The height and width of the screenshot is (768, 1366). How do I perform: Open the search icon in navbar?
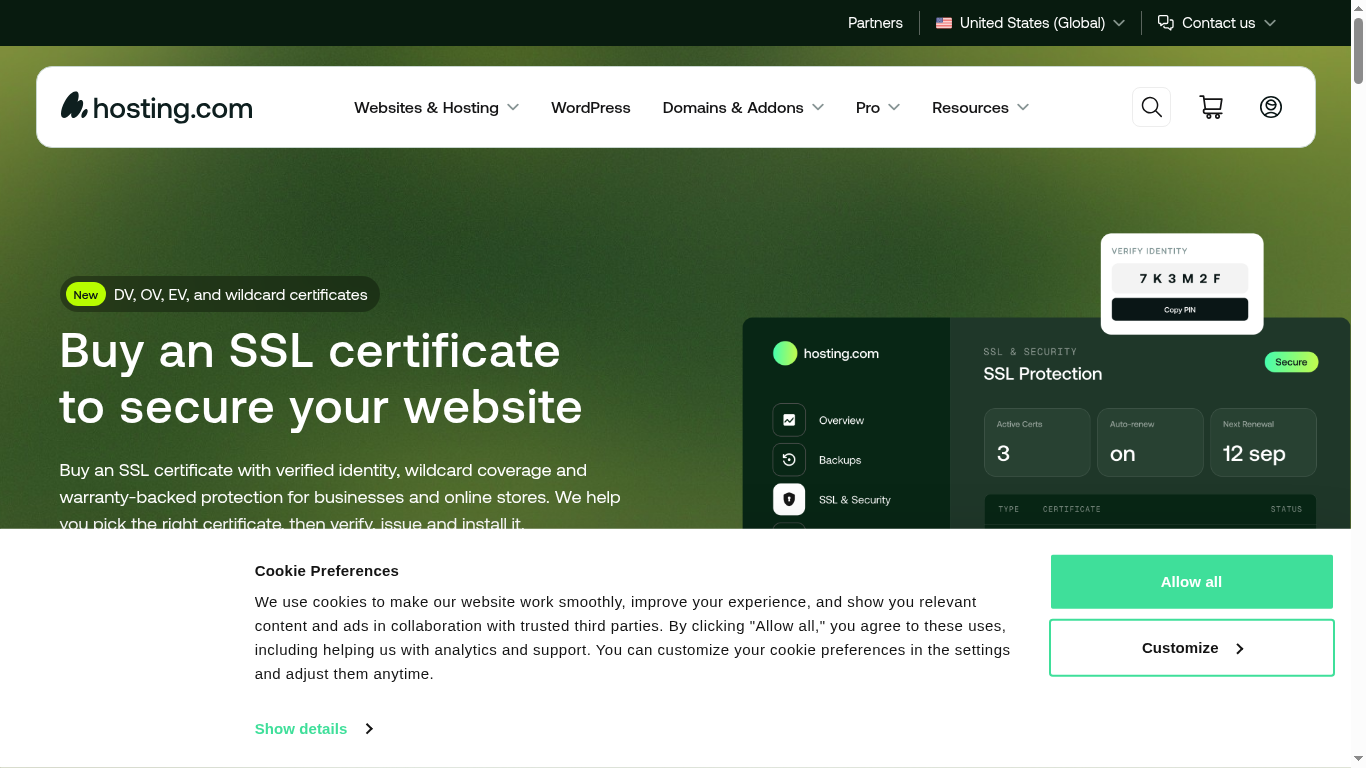1151,107
